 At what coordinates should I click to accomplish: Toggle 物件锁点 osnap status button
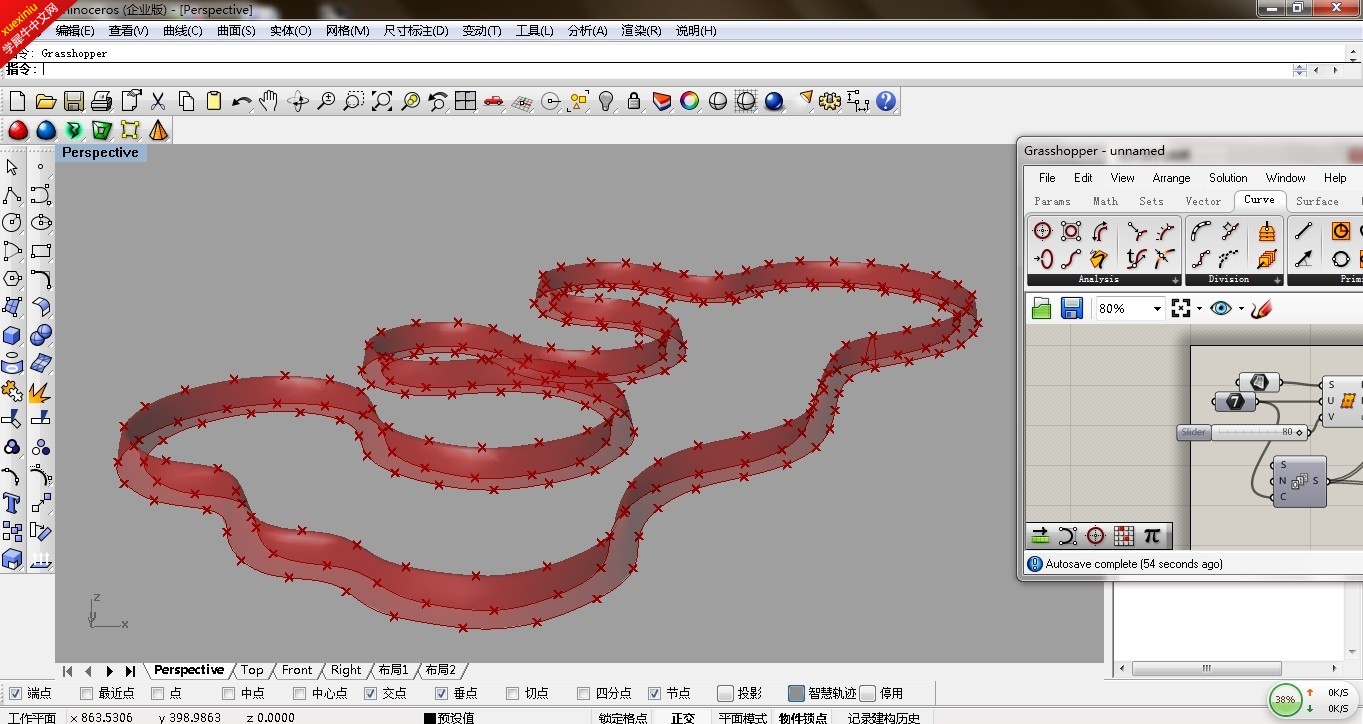click(803, 718)
